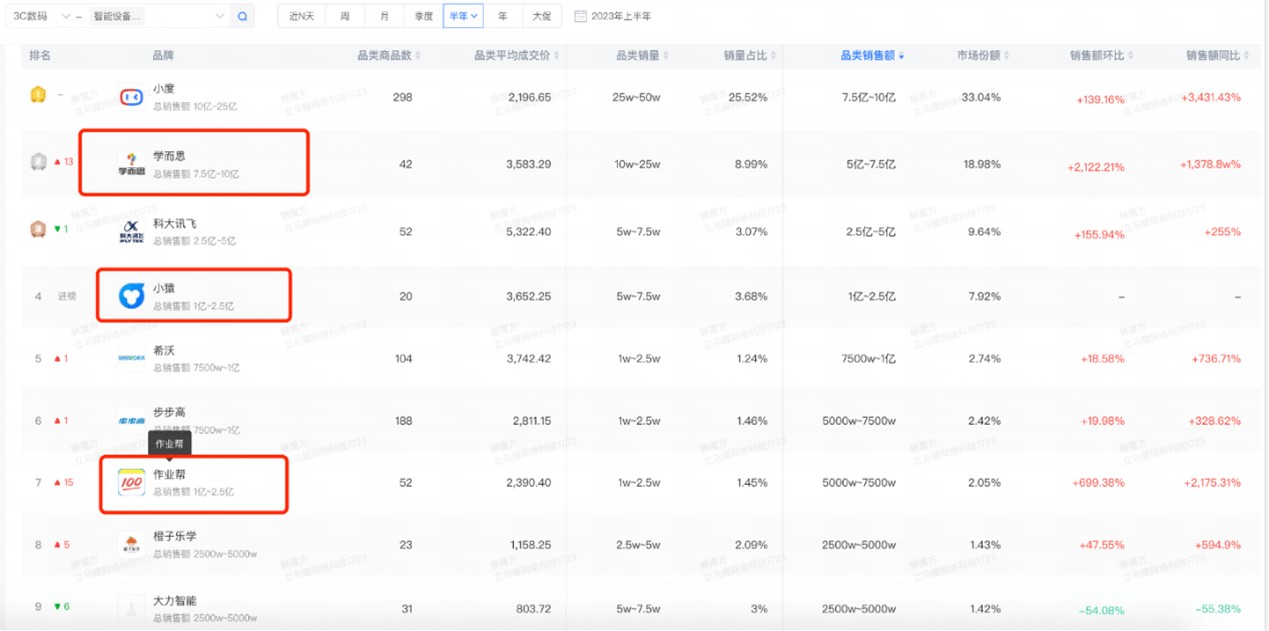Click the 品牌 column header

(162, 56)
